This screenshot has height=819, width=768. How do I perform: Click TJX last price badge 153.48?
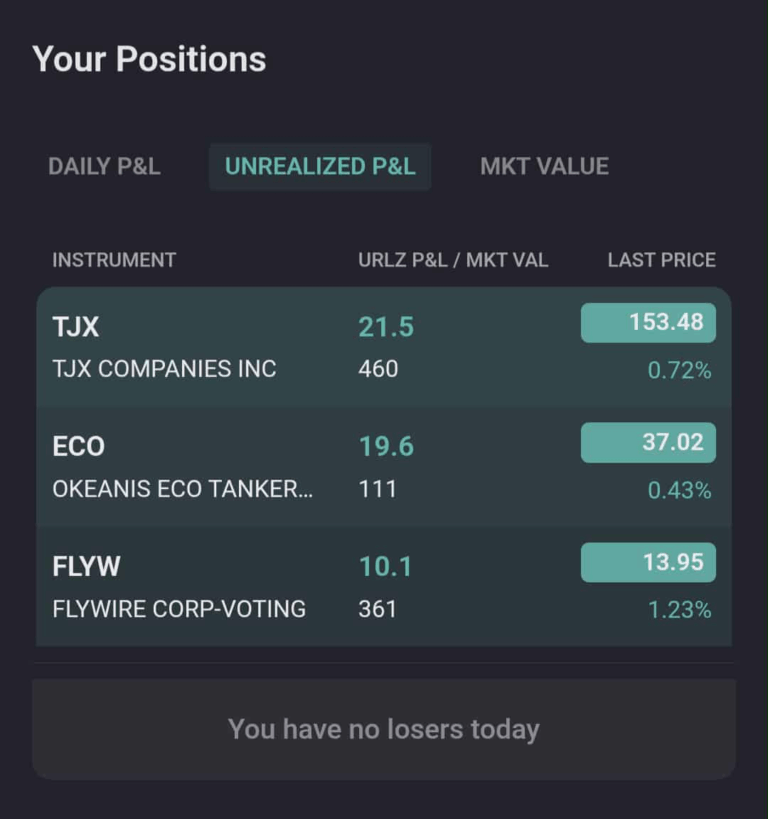coord(648,323)
